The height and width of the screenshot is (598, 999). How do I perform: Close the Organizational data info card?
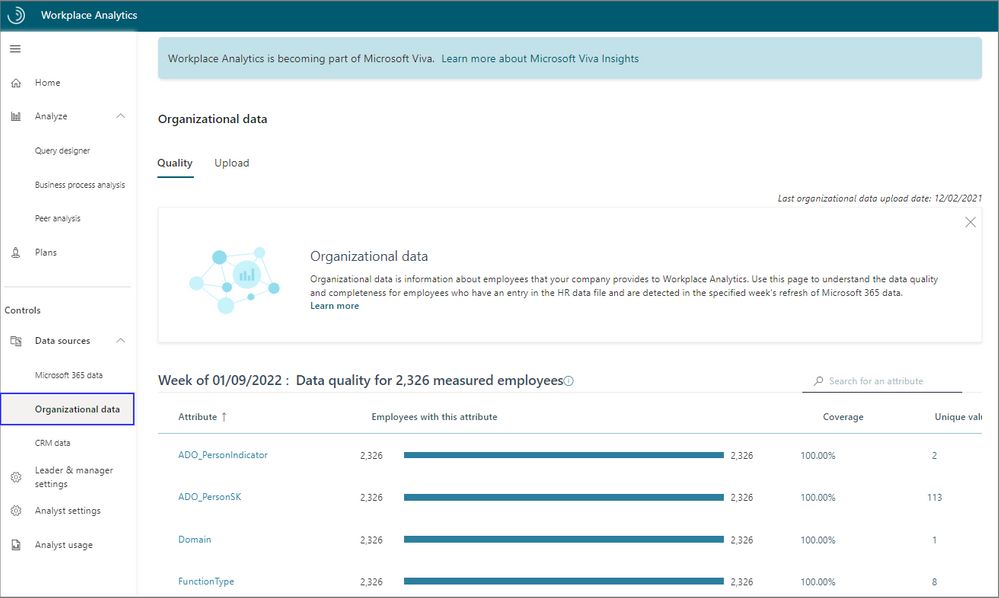tap(970, 222)
